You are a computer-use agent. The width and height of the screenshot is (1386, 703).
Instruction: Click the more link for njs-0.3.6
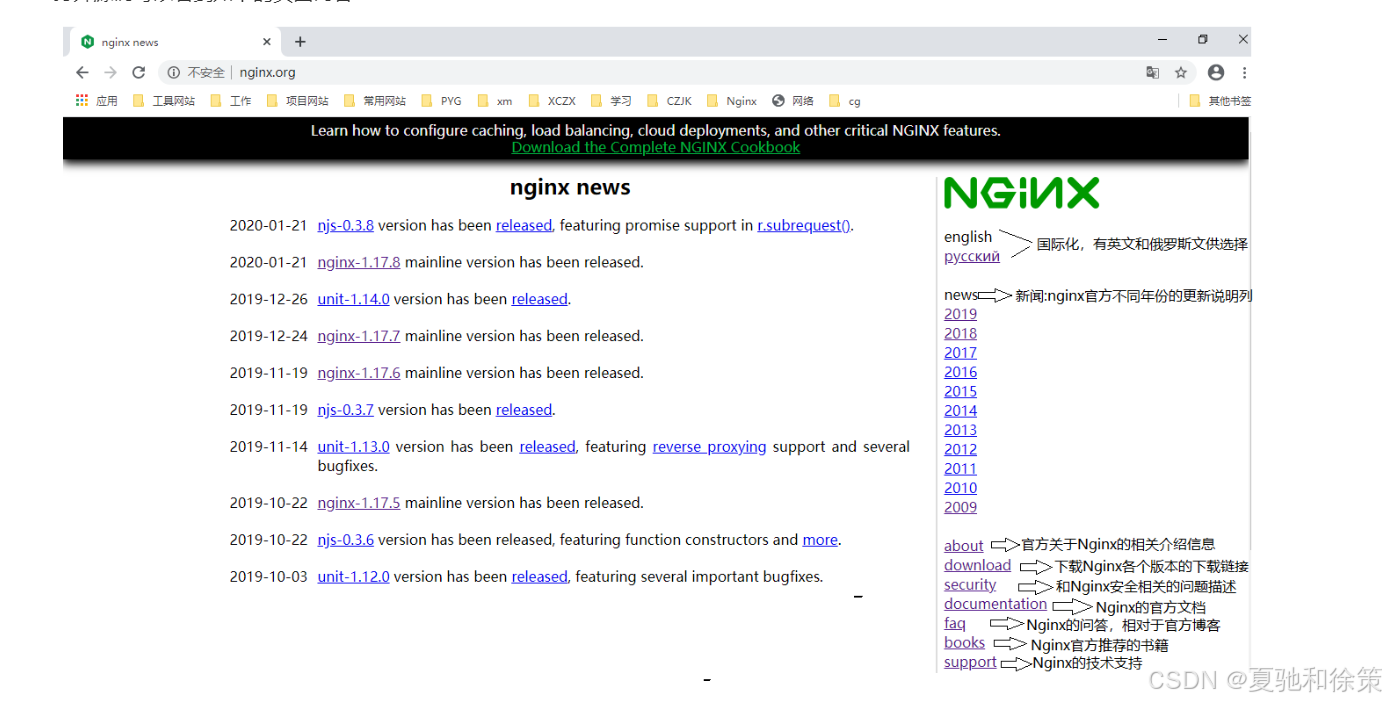tap(820, 541)
